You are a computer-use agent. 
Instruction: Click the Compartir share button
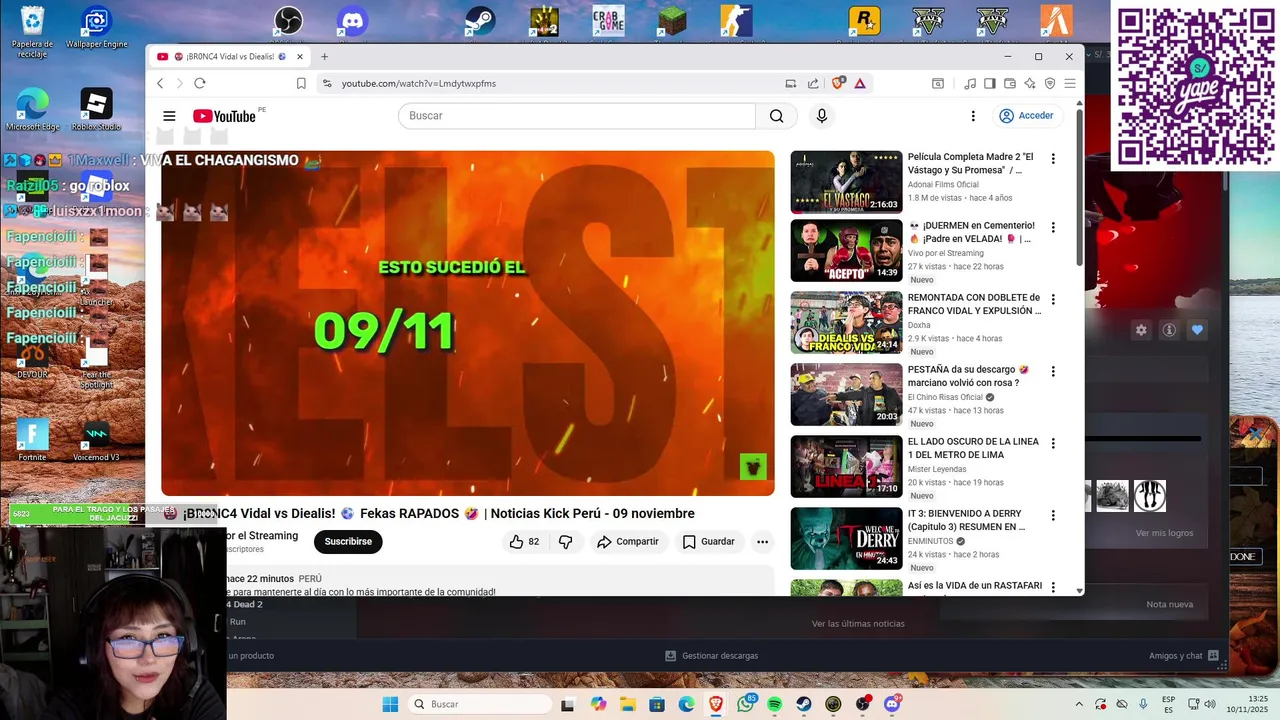628,542
